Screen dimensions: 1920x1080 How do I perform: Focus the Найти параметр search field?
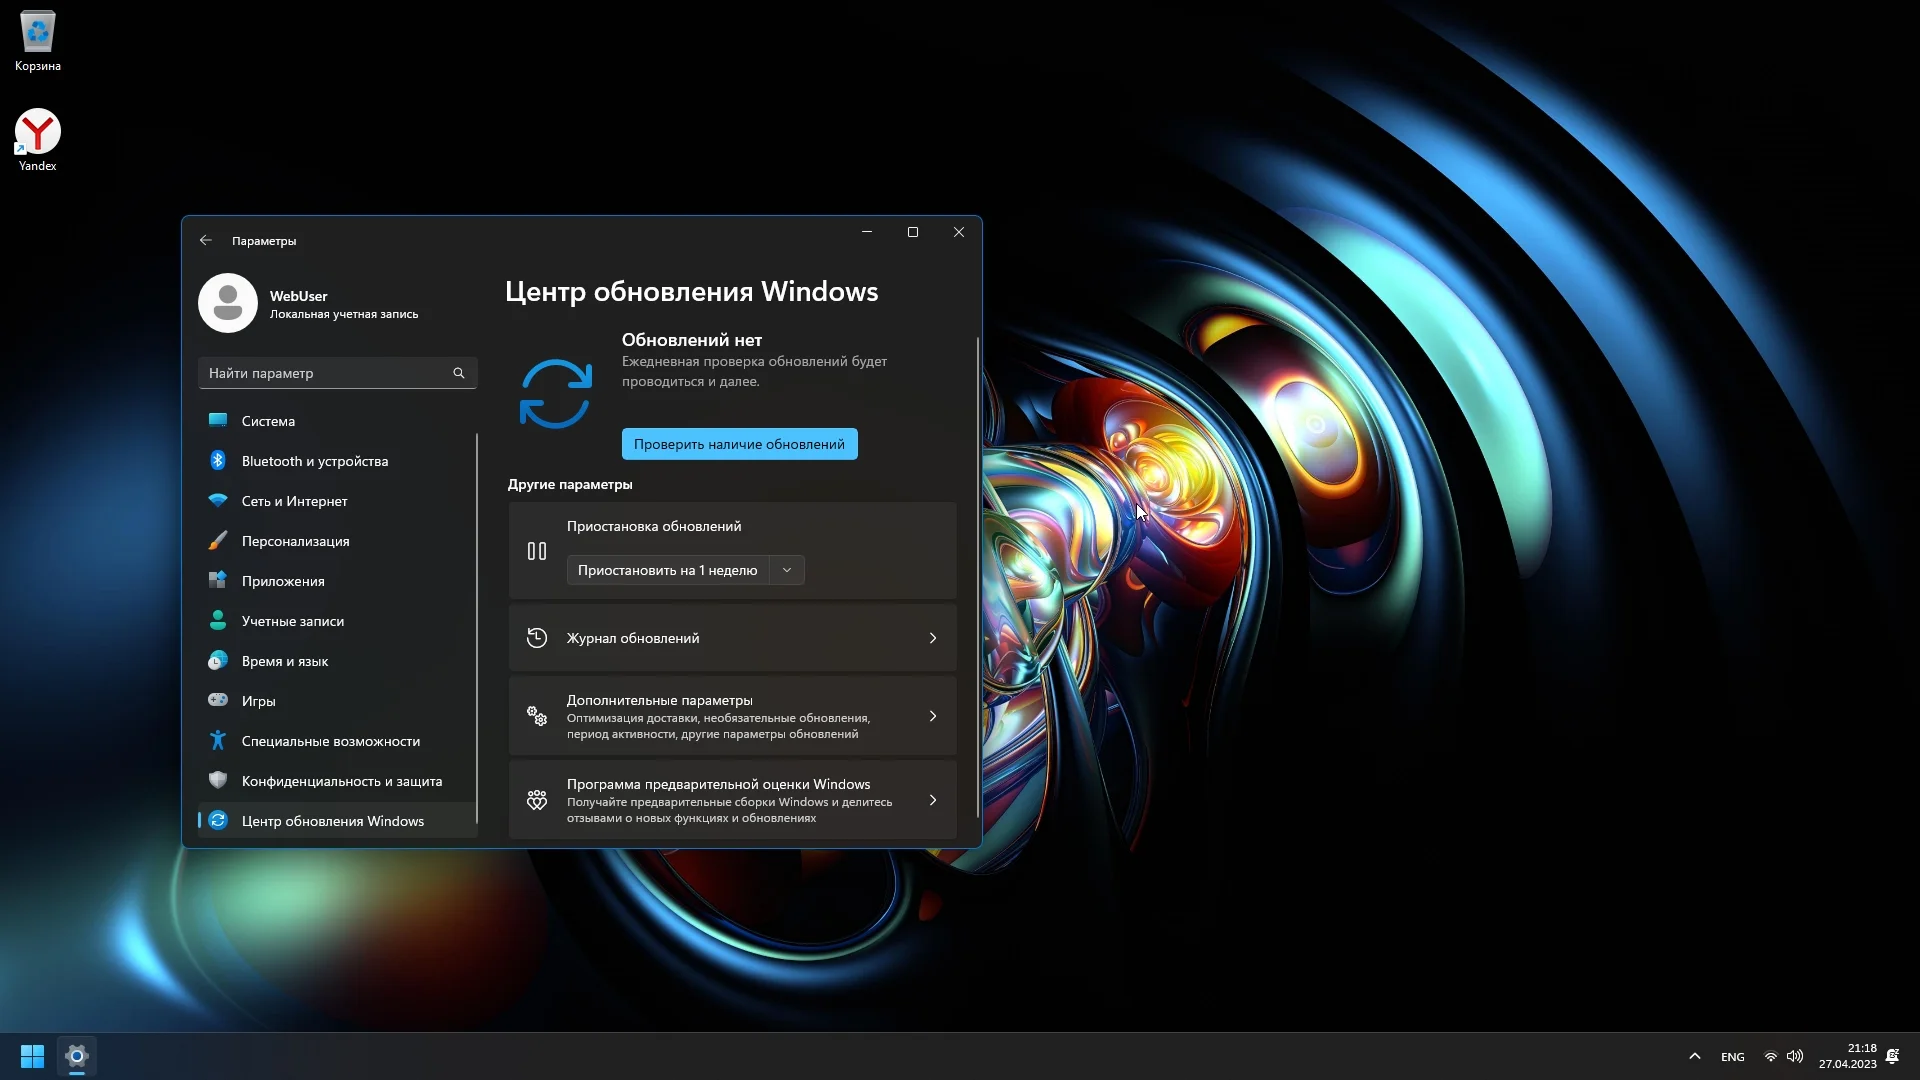coord(325,373)
